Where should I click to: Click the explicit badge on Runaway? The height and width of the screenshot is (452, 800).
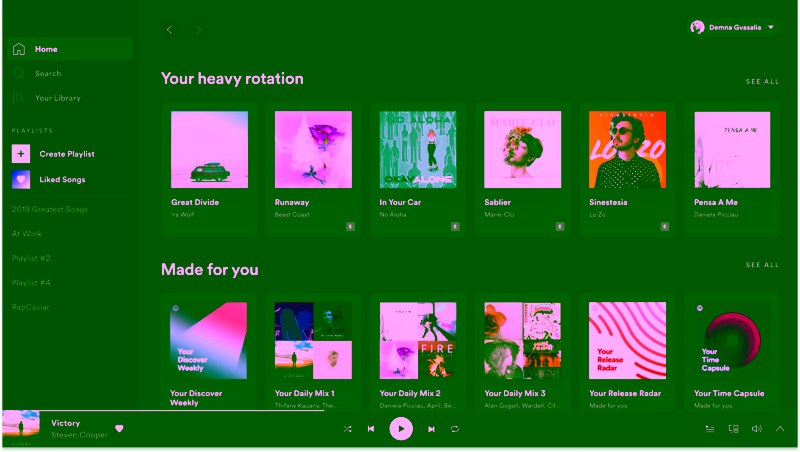click(351, 227)
